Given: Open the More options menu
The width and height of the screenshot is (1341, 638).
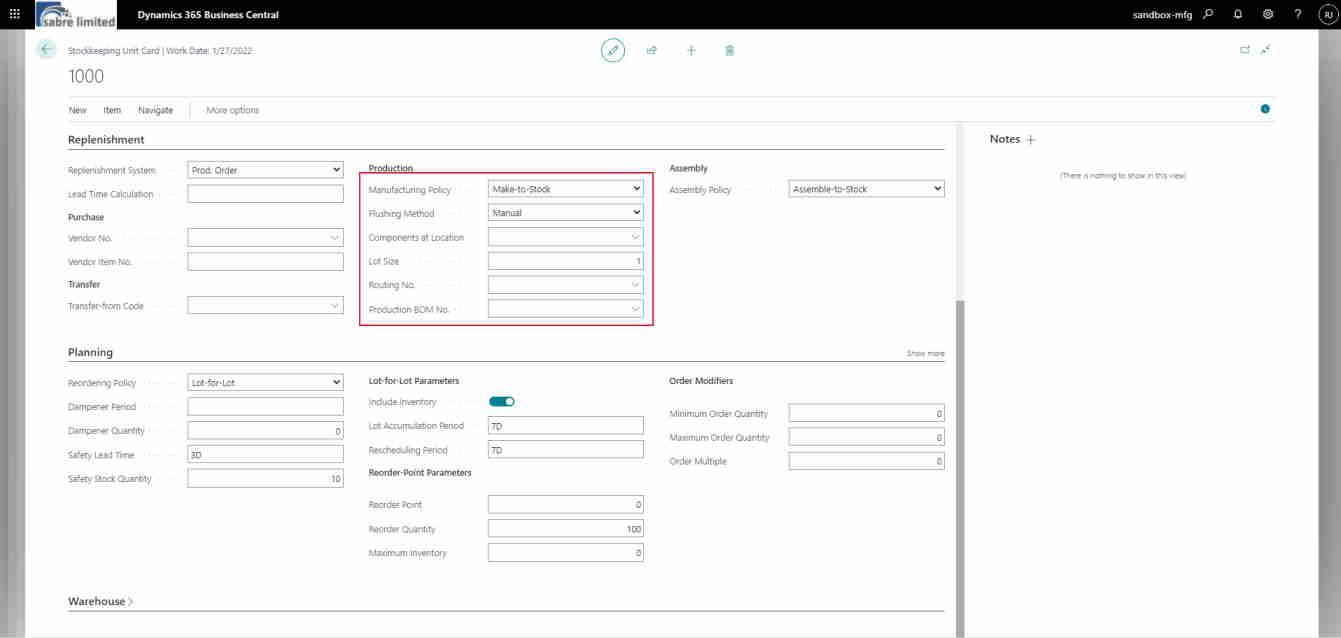Looking at the screenshot, I should point(230,110).
